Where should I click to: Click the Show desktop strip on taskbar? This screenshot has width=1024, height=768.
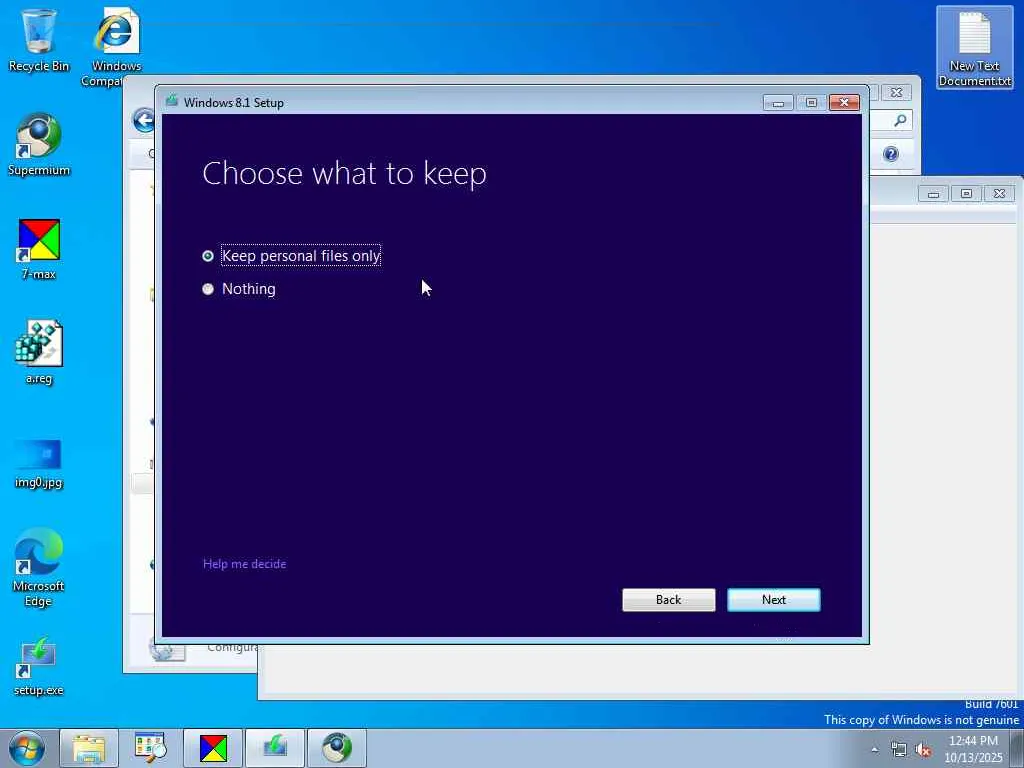pos(1017,748)
